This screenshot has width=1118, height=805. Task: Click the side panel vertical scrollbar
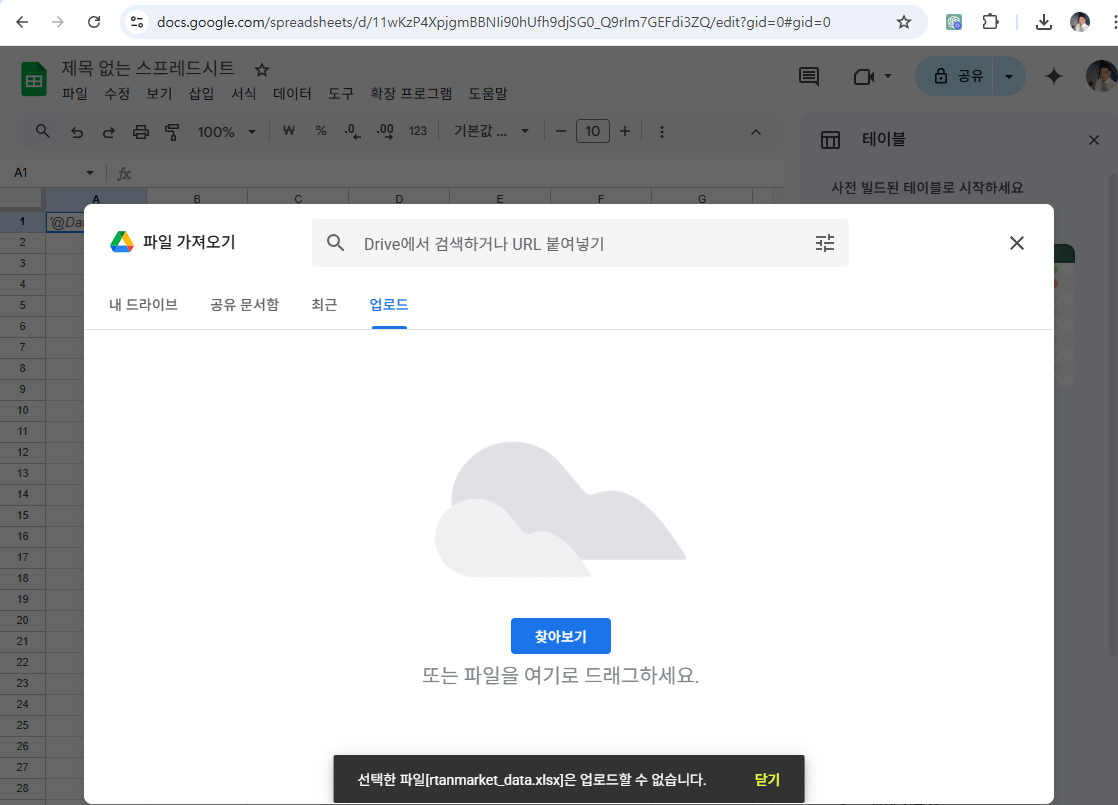tap(1113, 414)
